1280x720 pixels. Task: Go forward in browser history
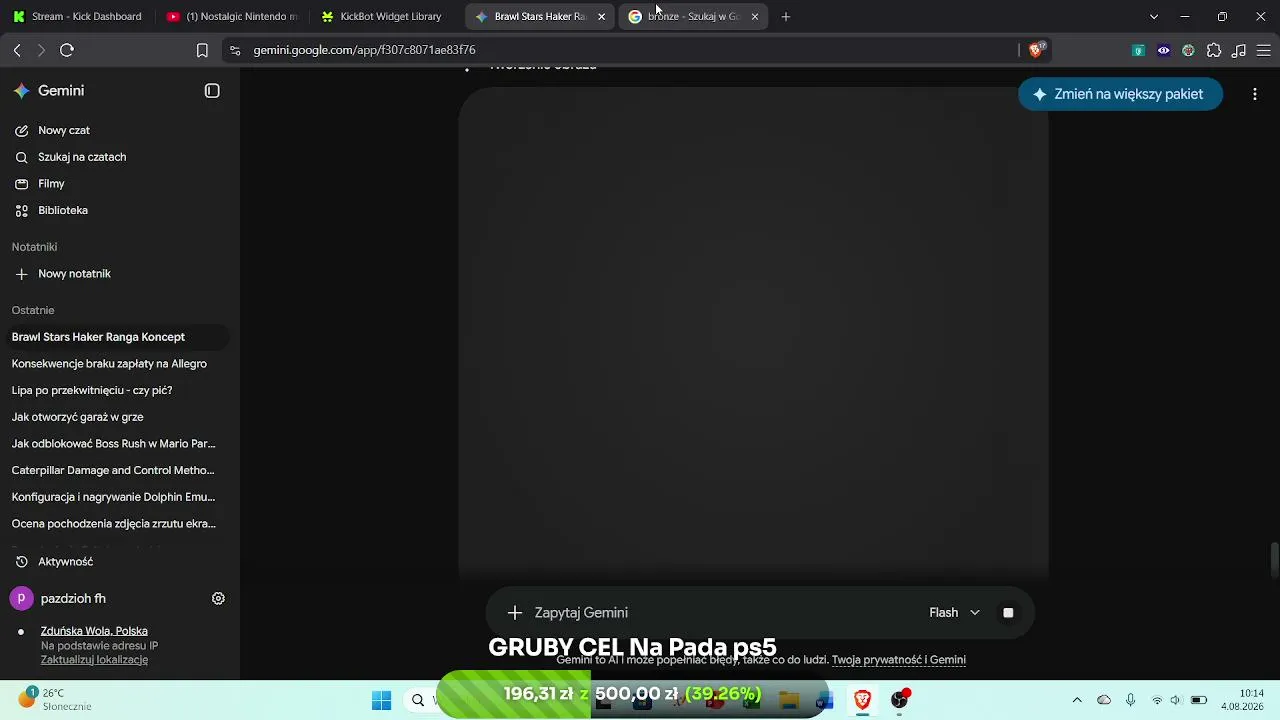pos(41,50)
